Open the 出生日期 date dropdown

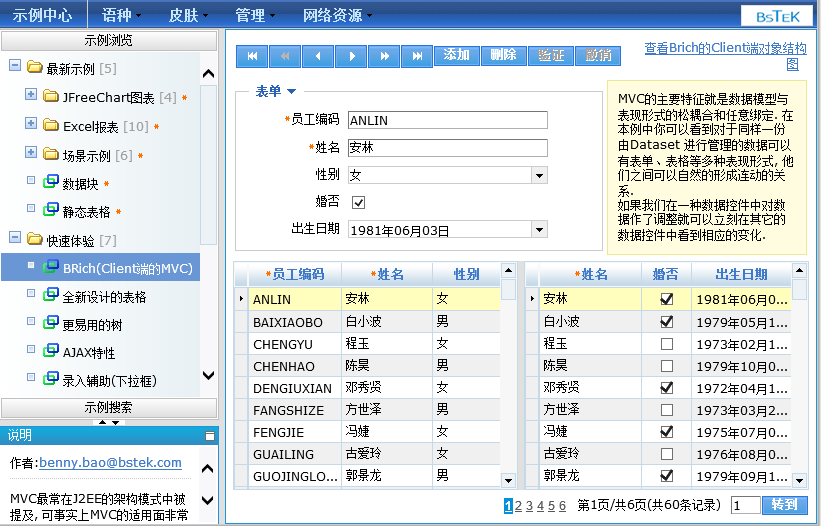[539, 230]
